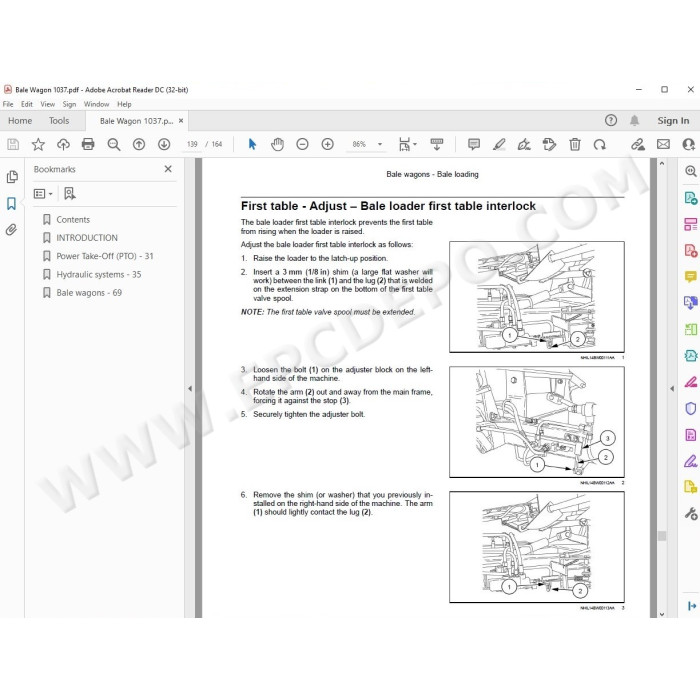The image size is (700, 700).
Task: Show page thumbnails panel
Action: pyautogui.click(x=12, y=177)
